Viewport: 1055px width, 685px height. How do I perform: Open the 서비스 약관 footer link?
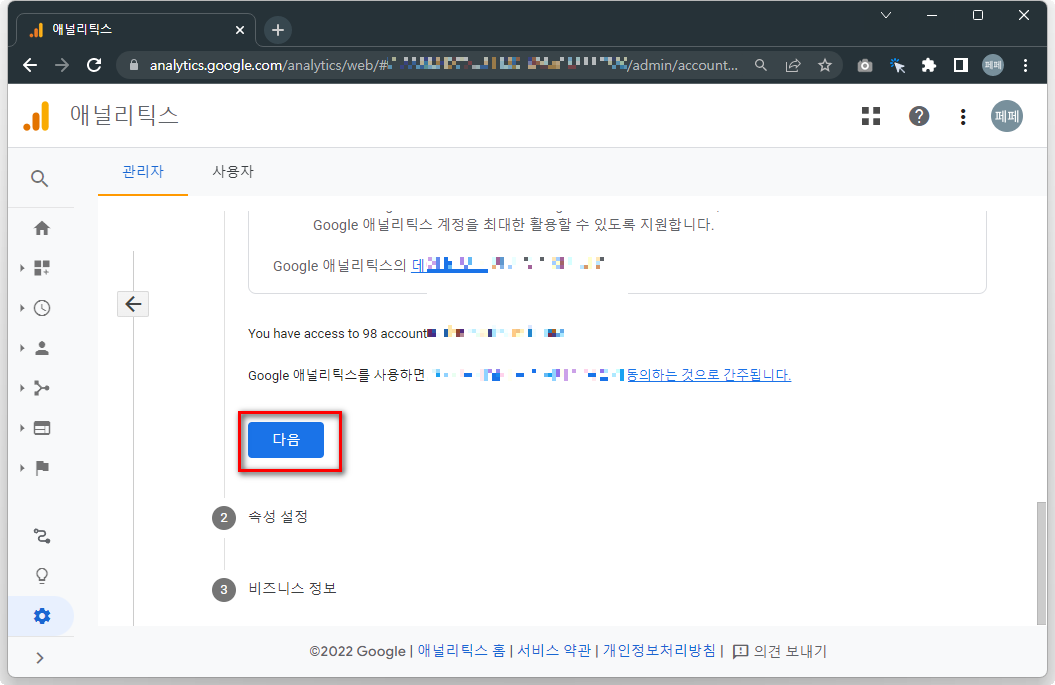click(x=554, y=651)
